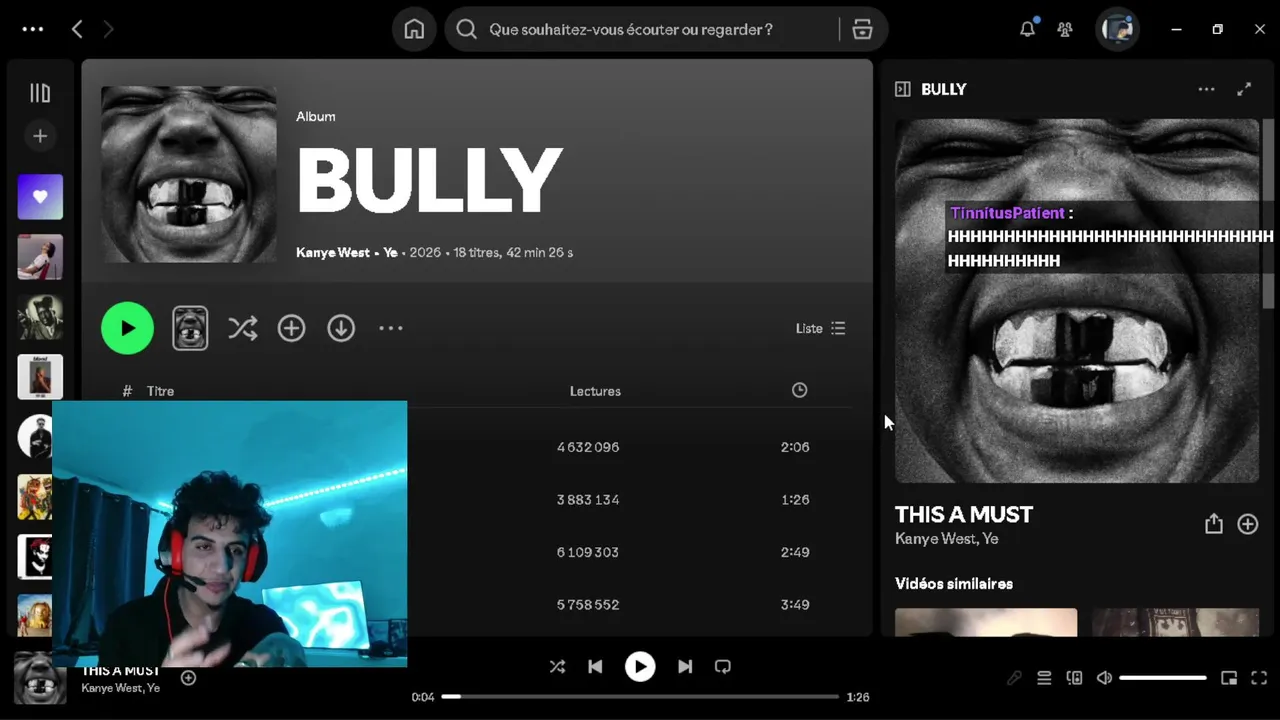Open the play queue
Screen dimensions: 1280x720
pos(1044,678)
